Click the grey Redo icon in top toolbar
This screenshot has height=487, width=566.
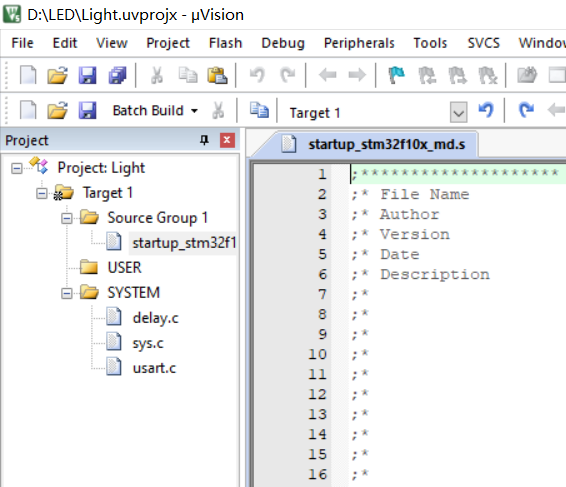[288, 75]
